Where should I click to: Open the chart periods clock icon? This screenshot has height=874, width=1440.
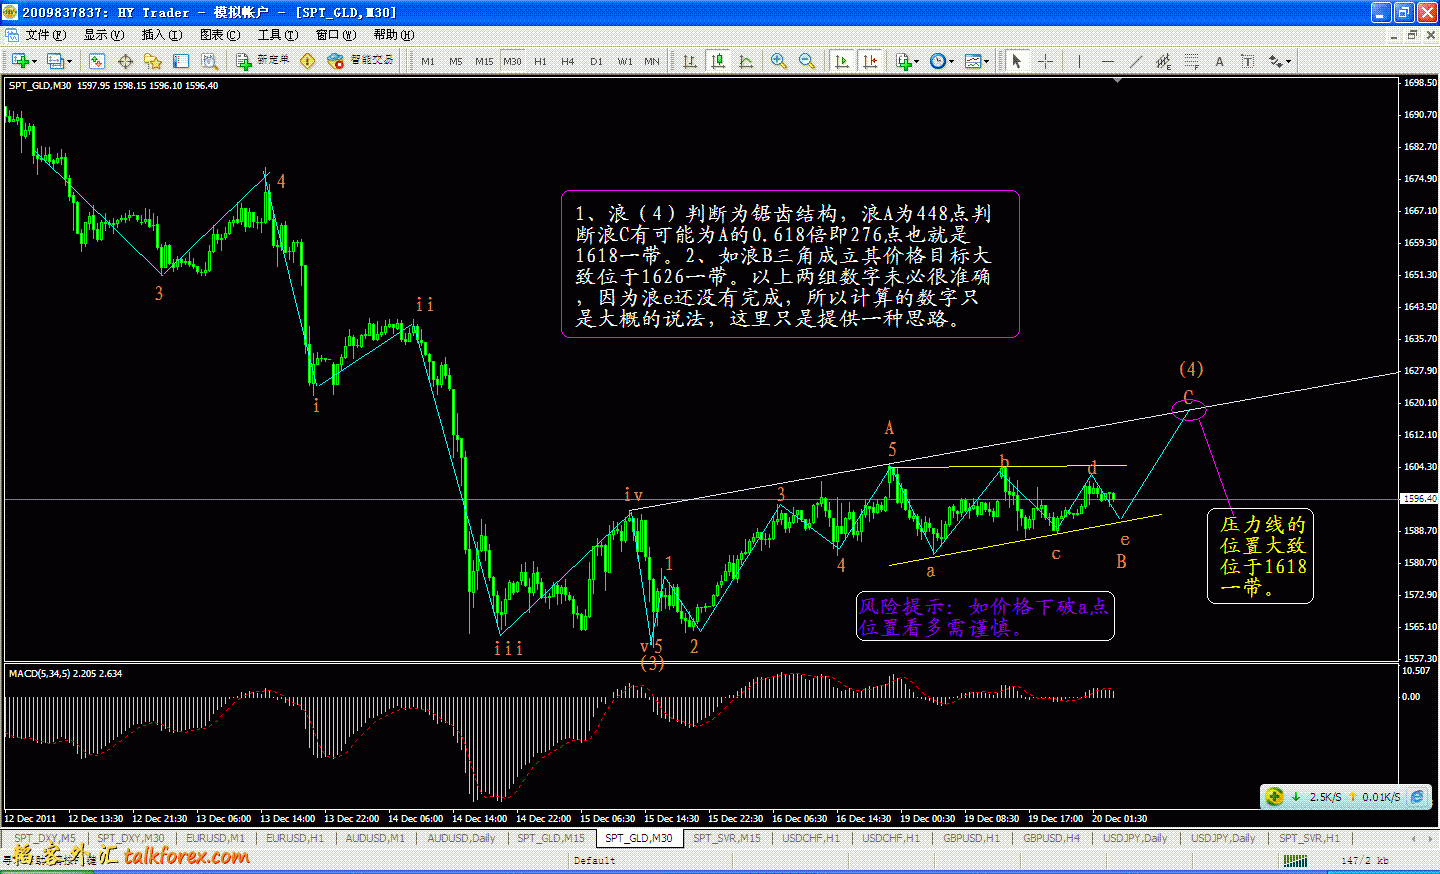click(x=937, y=61)
